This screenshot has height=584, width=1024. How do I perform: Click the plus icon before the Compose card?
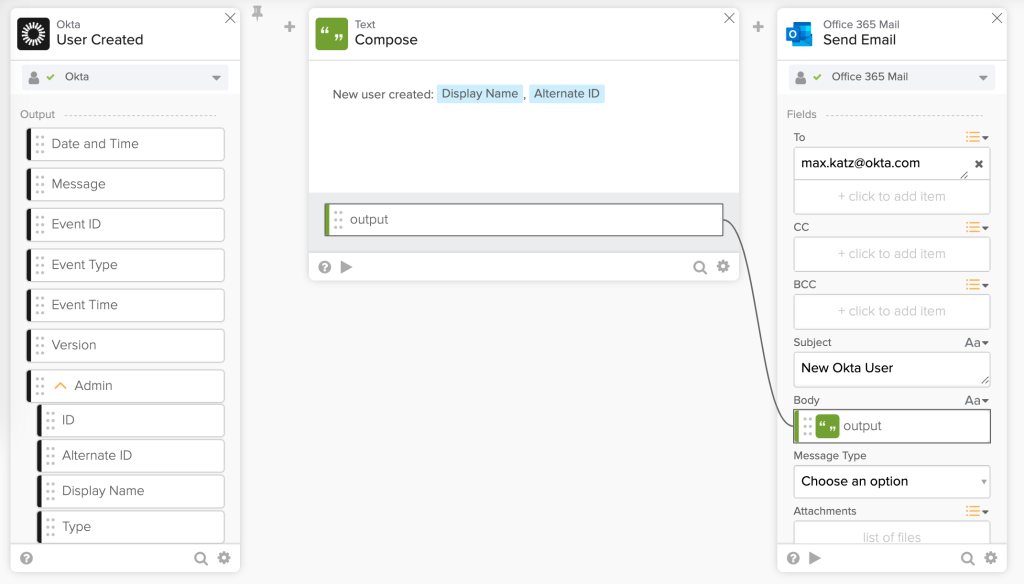click(290, 27)
